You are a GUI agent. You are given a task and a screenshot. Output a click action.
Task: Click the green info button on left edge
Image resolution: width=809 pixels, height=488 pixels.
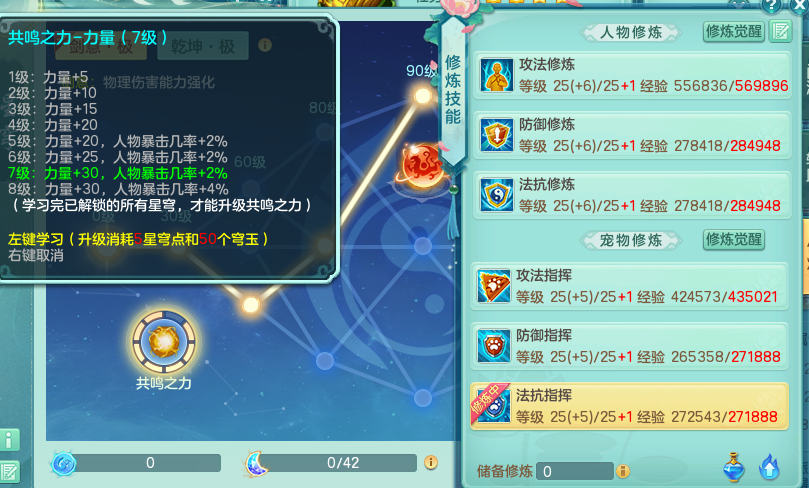coord(9,440)
